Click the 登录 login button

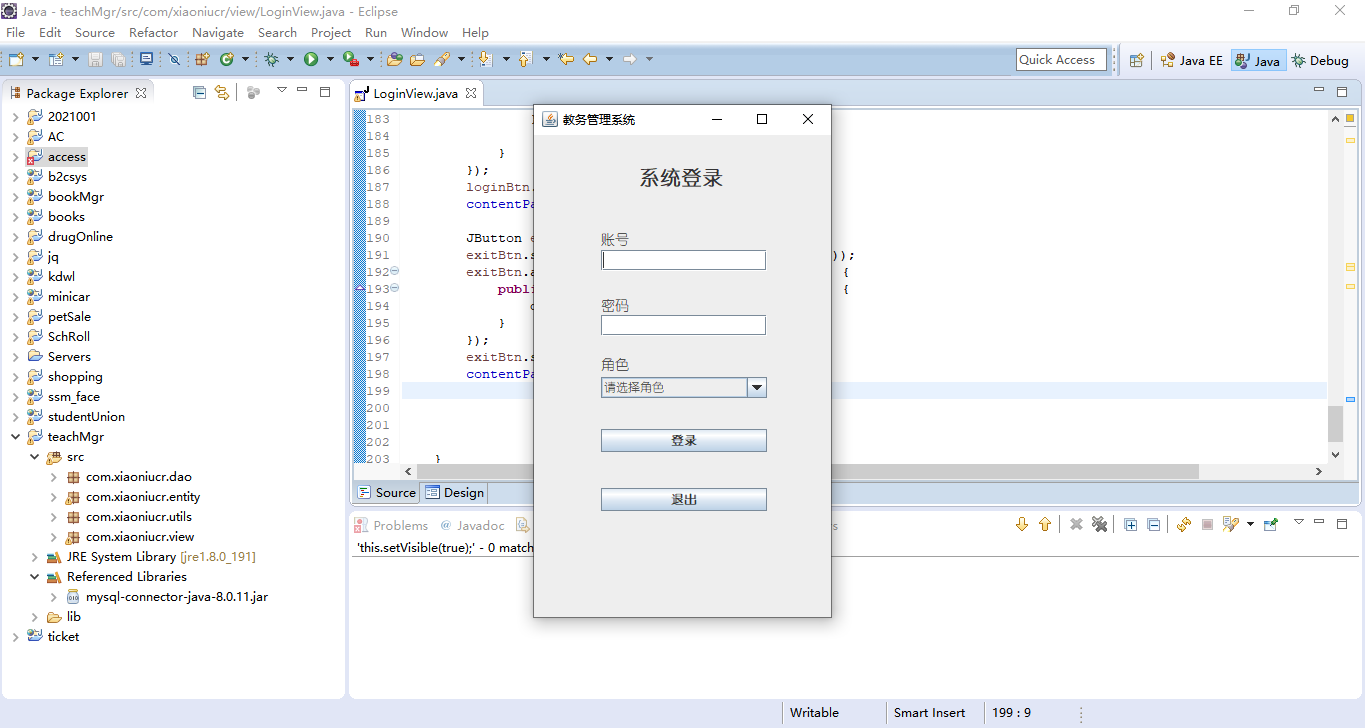(x=683, y=441)
